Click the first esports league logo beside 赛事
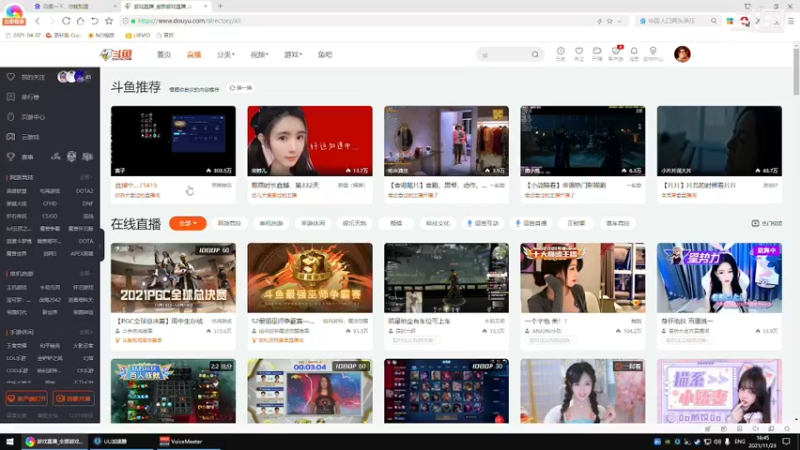 [55, 157]
